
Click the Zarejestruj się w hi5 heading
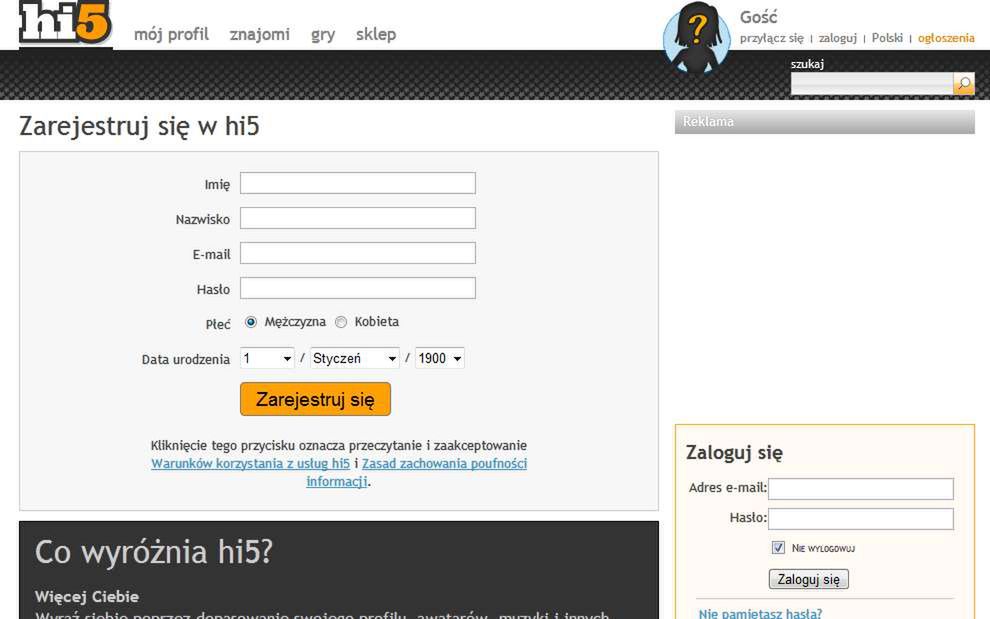[139, 126]
